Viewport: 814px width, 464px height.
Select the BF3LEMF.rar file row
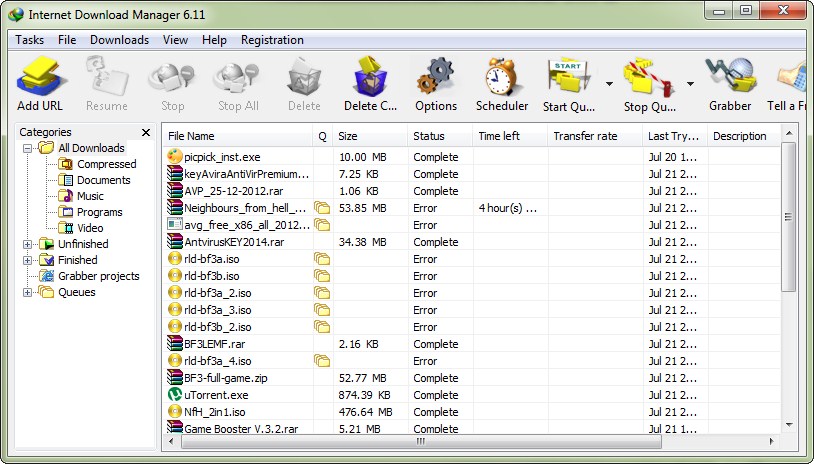471,344
